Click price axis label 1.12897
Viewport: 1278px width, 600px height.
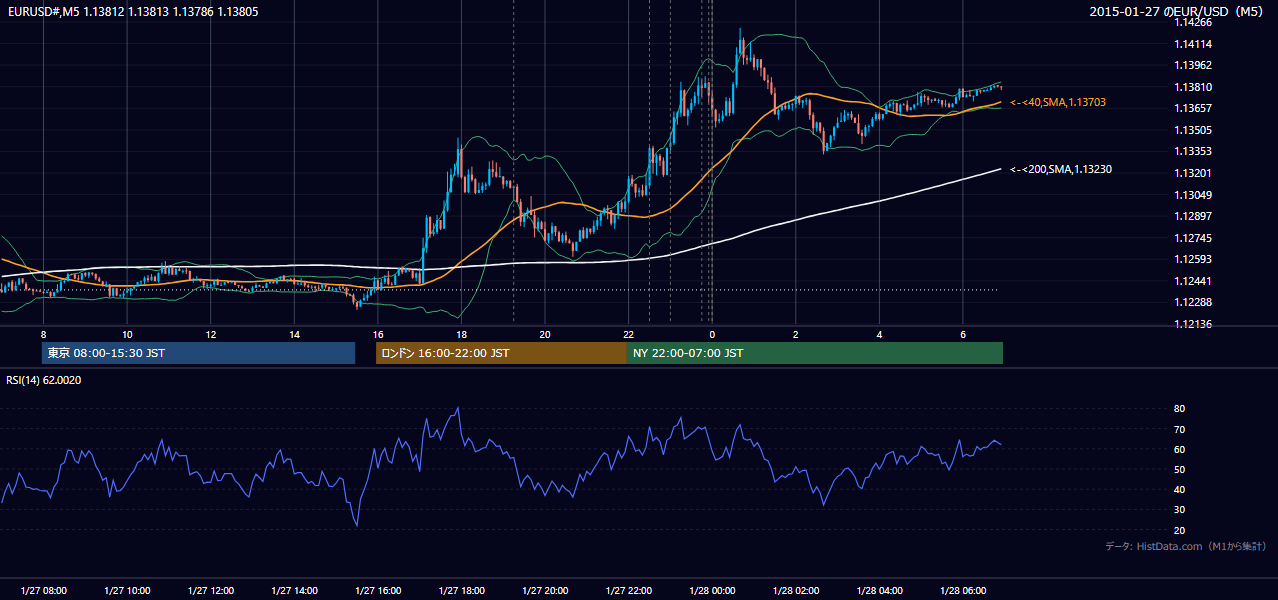click(x=1193, y=216)
